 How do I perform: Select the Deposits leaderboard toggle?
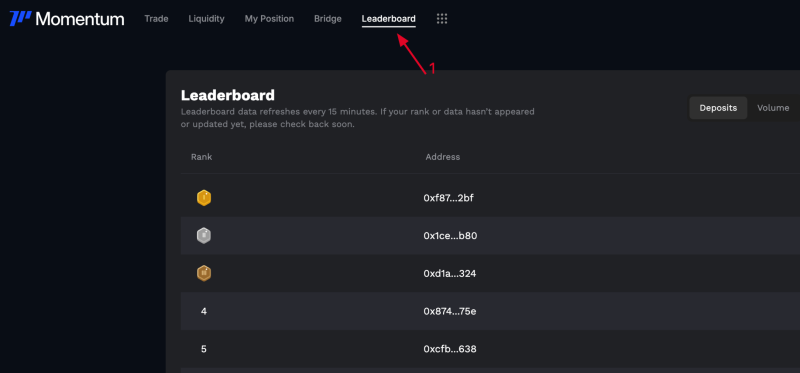click(718, 108)
